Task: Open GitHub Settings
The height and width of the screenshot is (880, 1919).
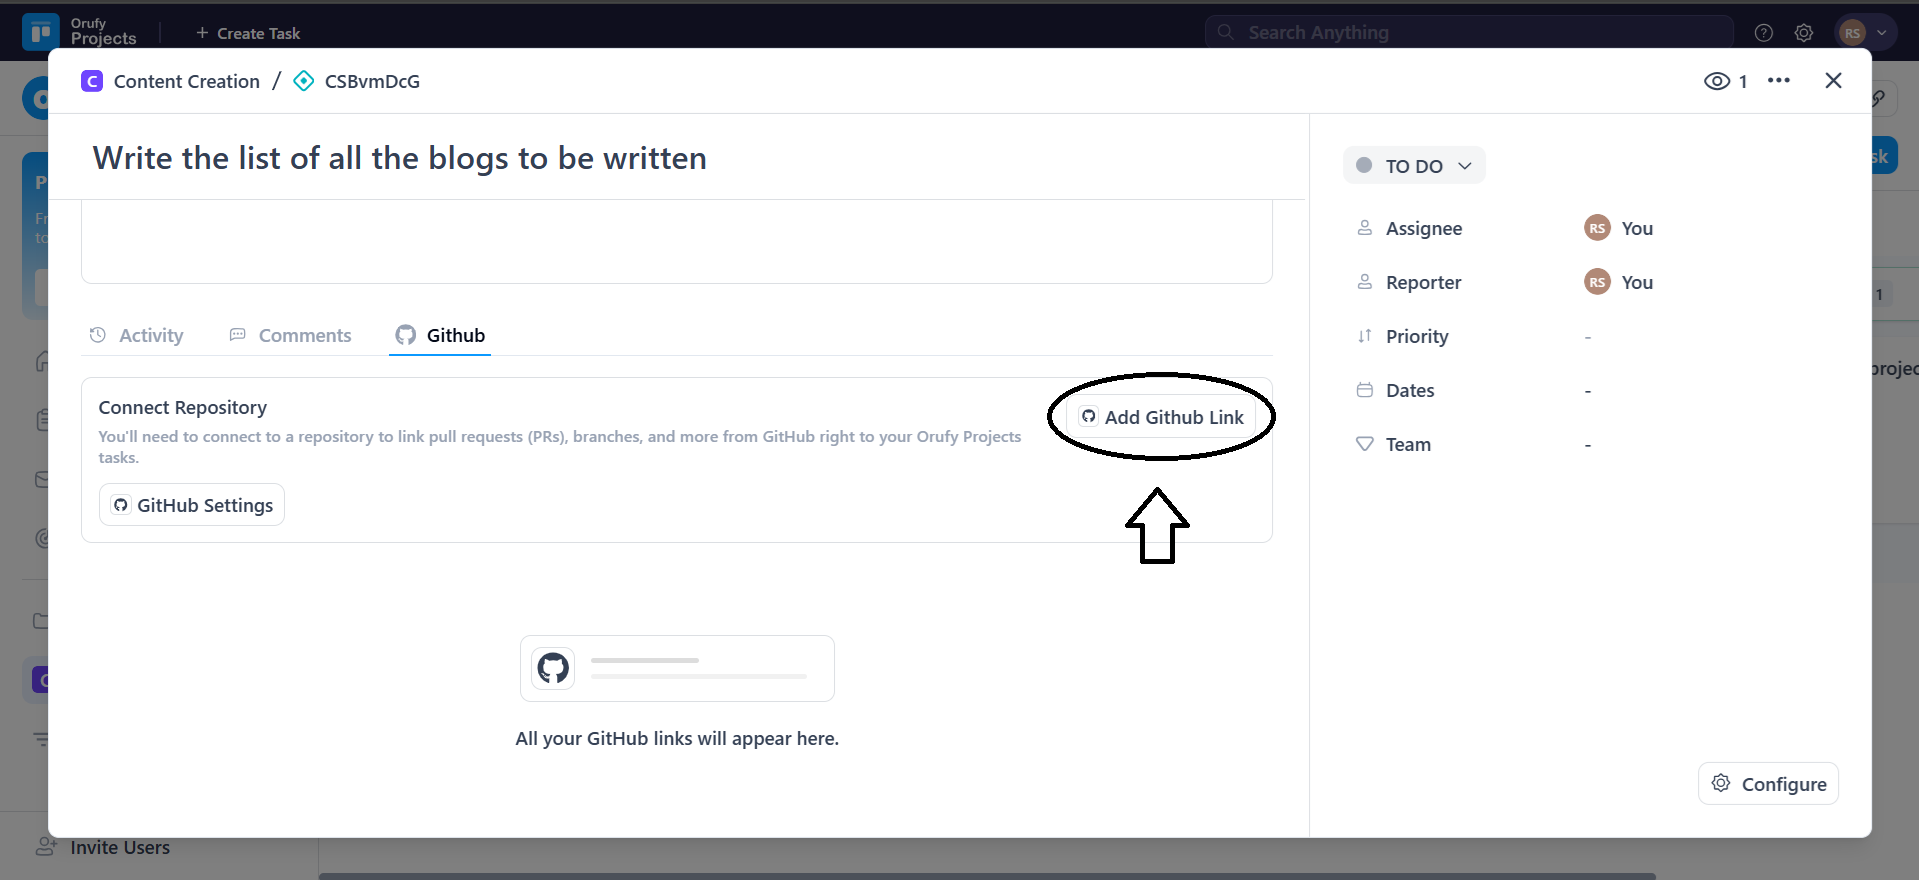Action: tap(192, 505)
